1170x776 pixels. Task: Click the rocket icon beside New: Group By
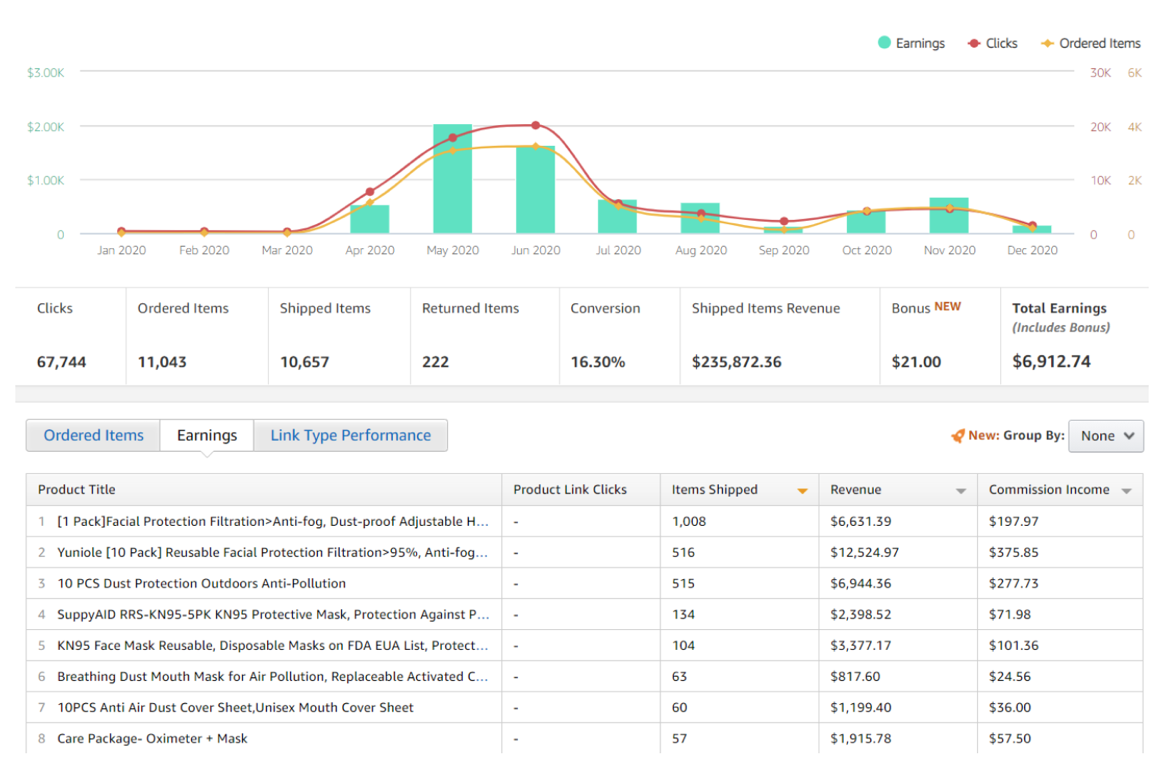(957, 436)
